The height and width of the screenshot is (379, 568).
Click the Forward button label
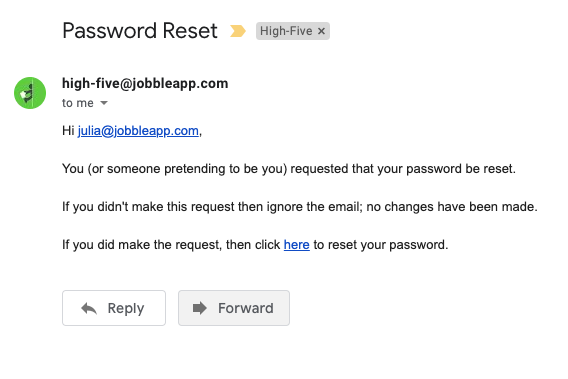point(246,308)
